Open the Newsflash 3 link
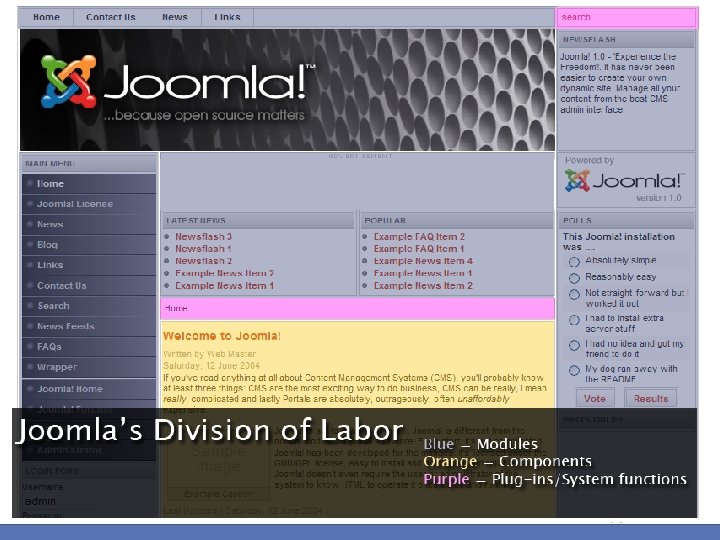This screenshot has width=720, height=540. tap(203, 236)
